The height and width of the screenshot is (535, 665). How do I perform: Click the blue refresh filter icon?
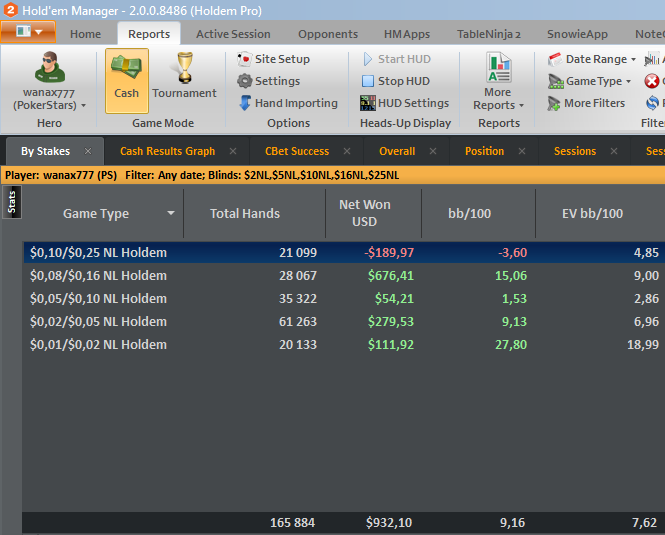(652, 103)
